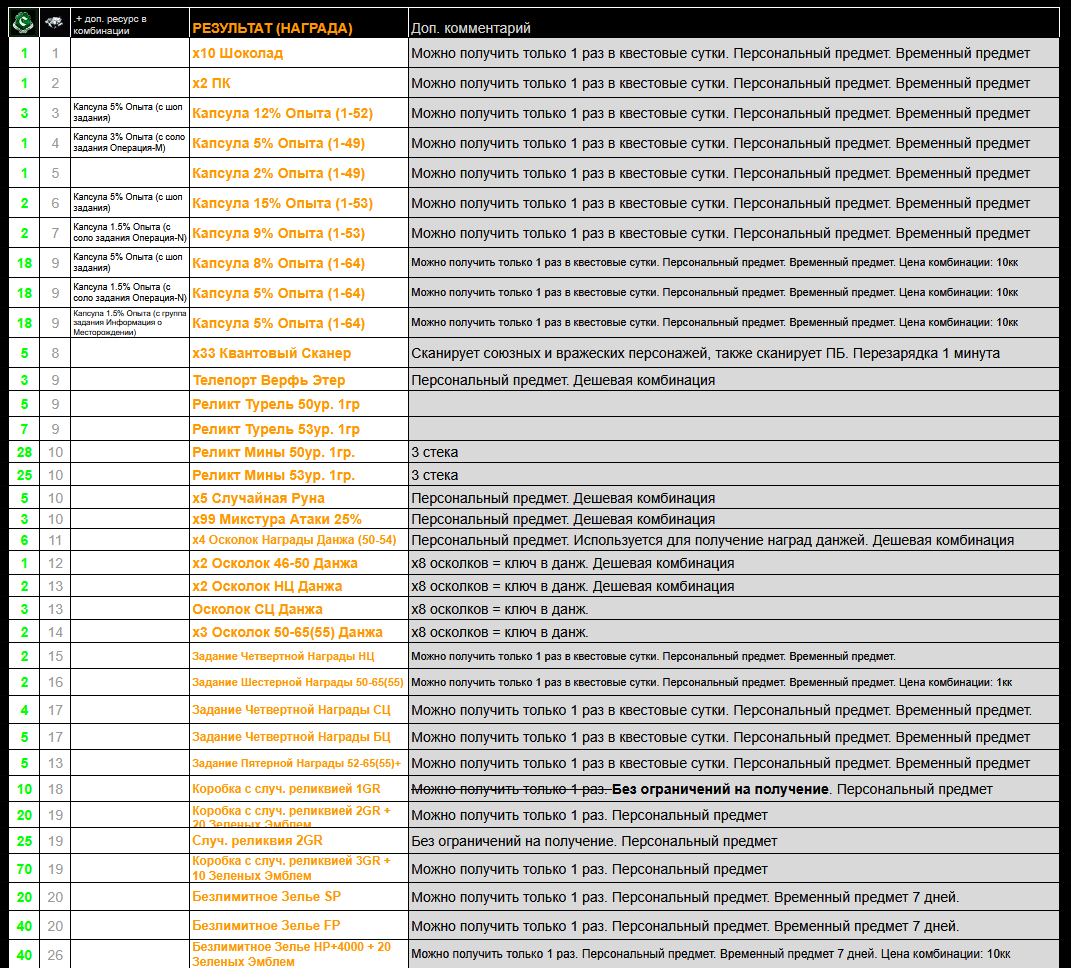Click 'Телепорт Верфь Этер' reward
The height and width of the screenshot is (968, 1071).
268,380
